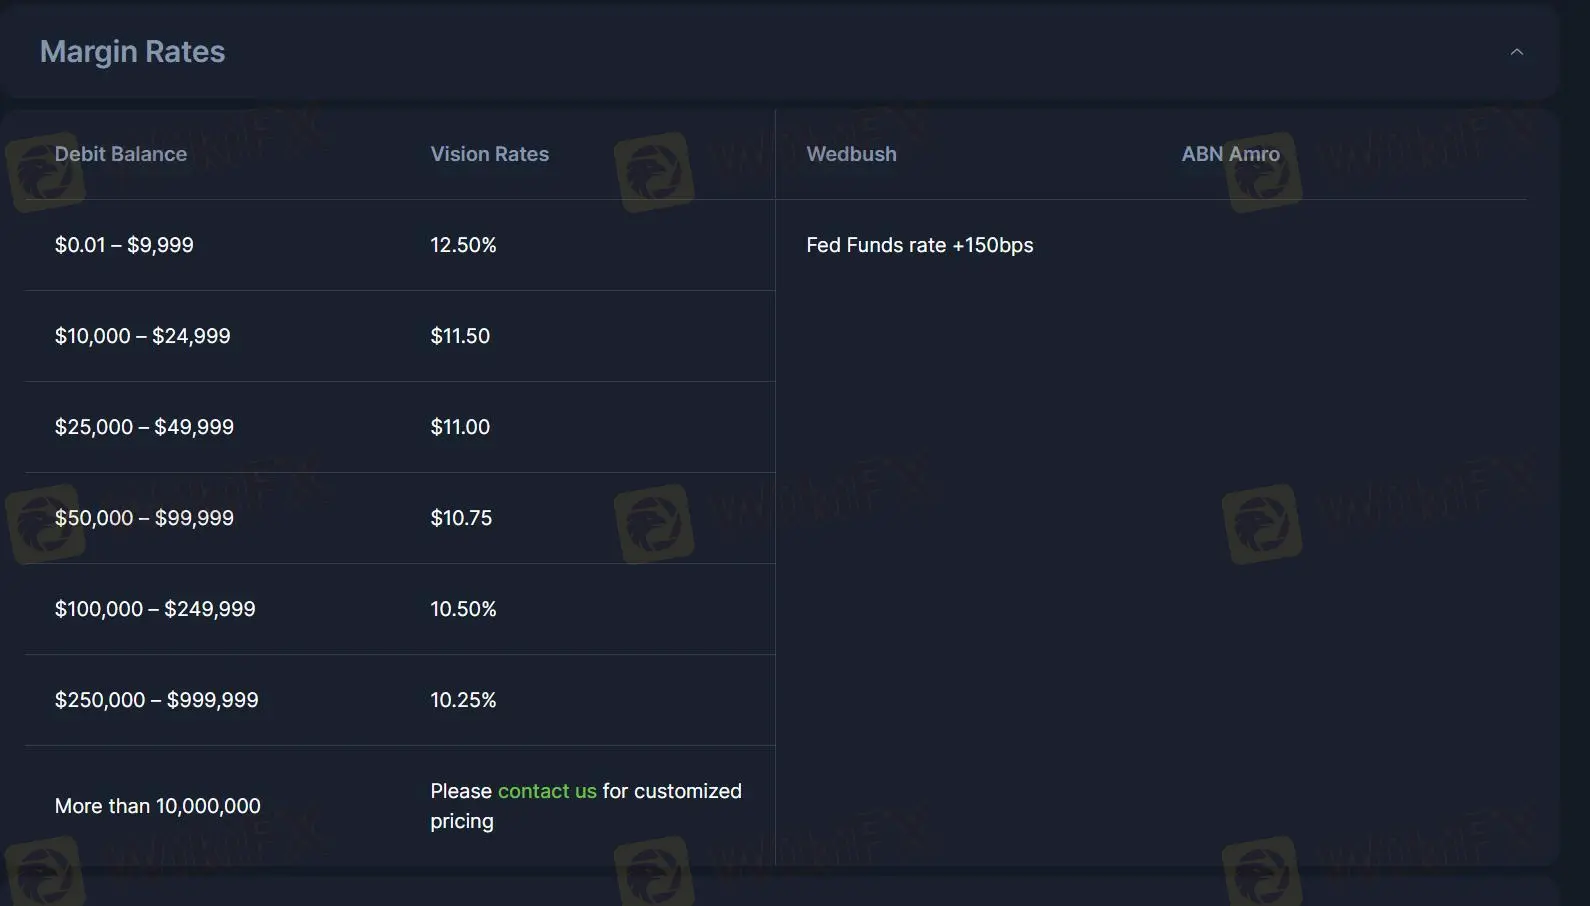Click the Margin Rates heading

point(132,52)
